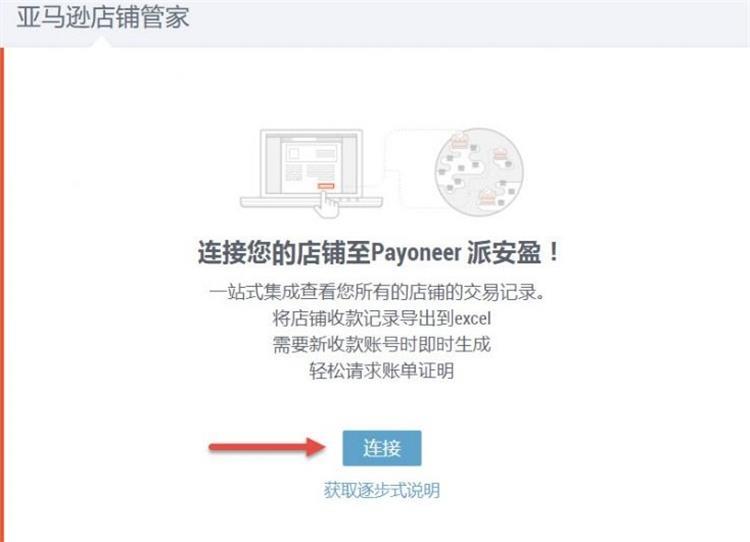Click the small triangle pointer under tab title
Screen dimensions: 750x542
point(102,43)
